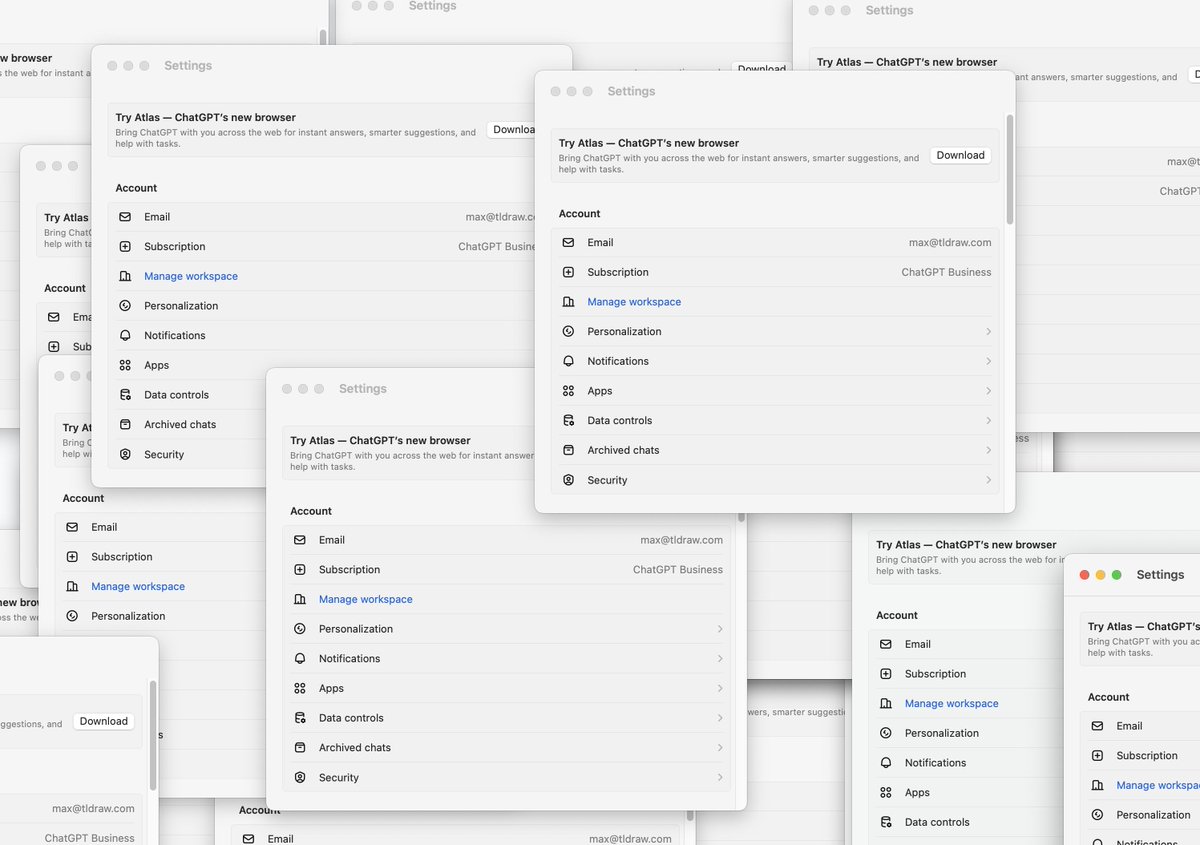Click Subscription icon in left window under Security list
1200x845 pixels.
[72, 557]
